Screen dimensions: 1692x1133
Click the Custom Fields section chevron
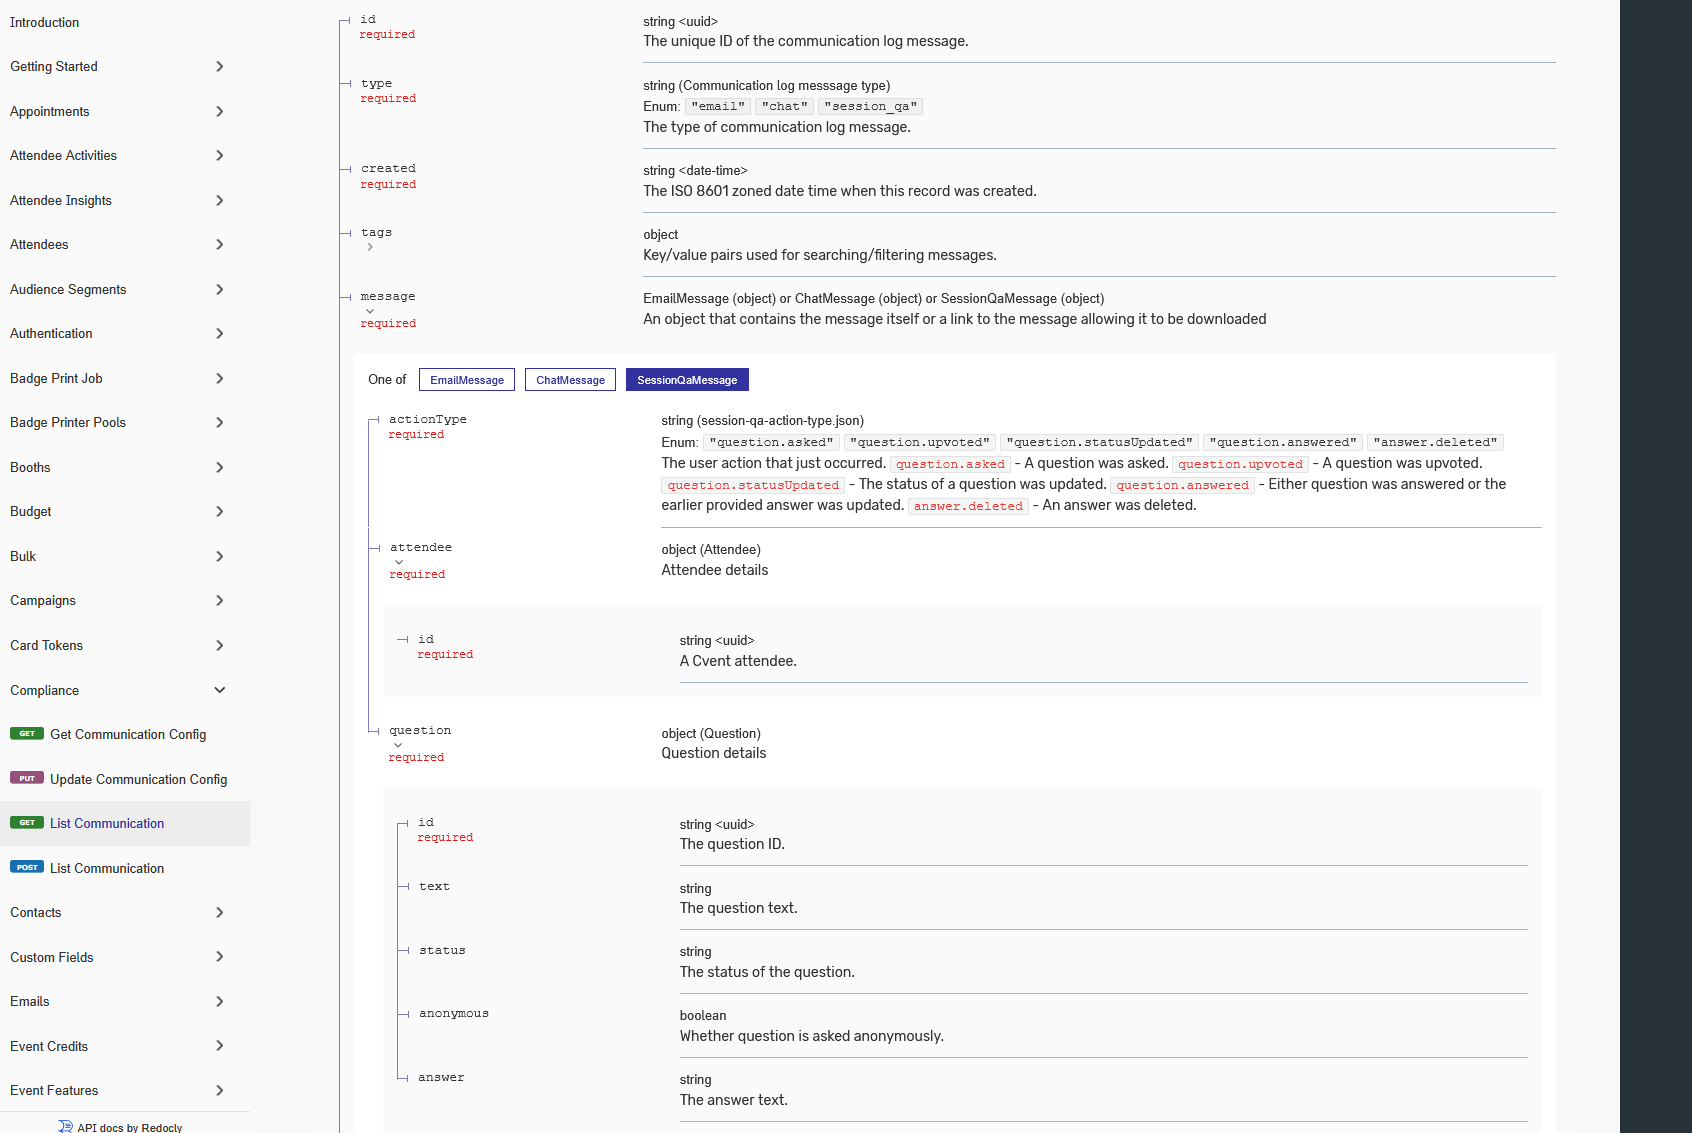[x=220, y=957]
